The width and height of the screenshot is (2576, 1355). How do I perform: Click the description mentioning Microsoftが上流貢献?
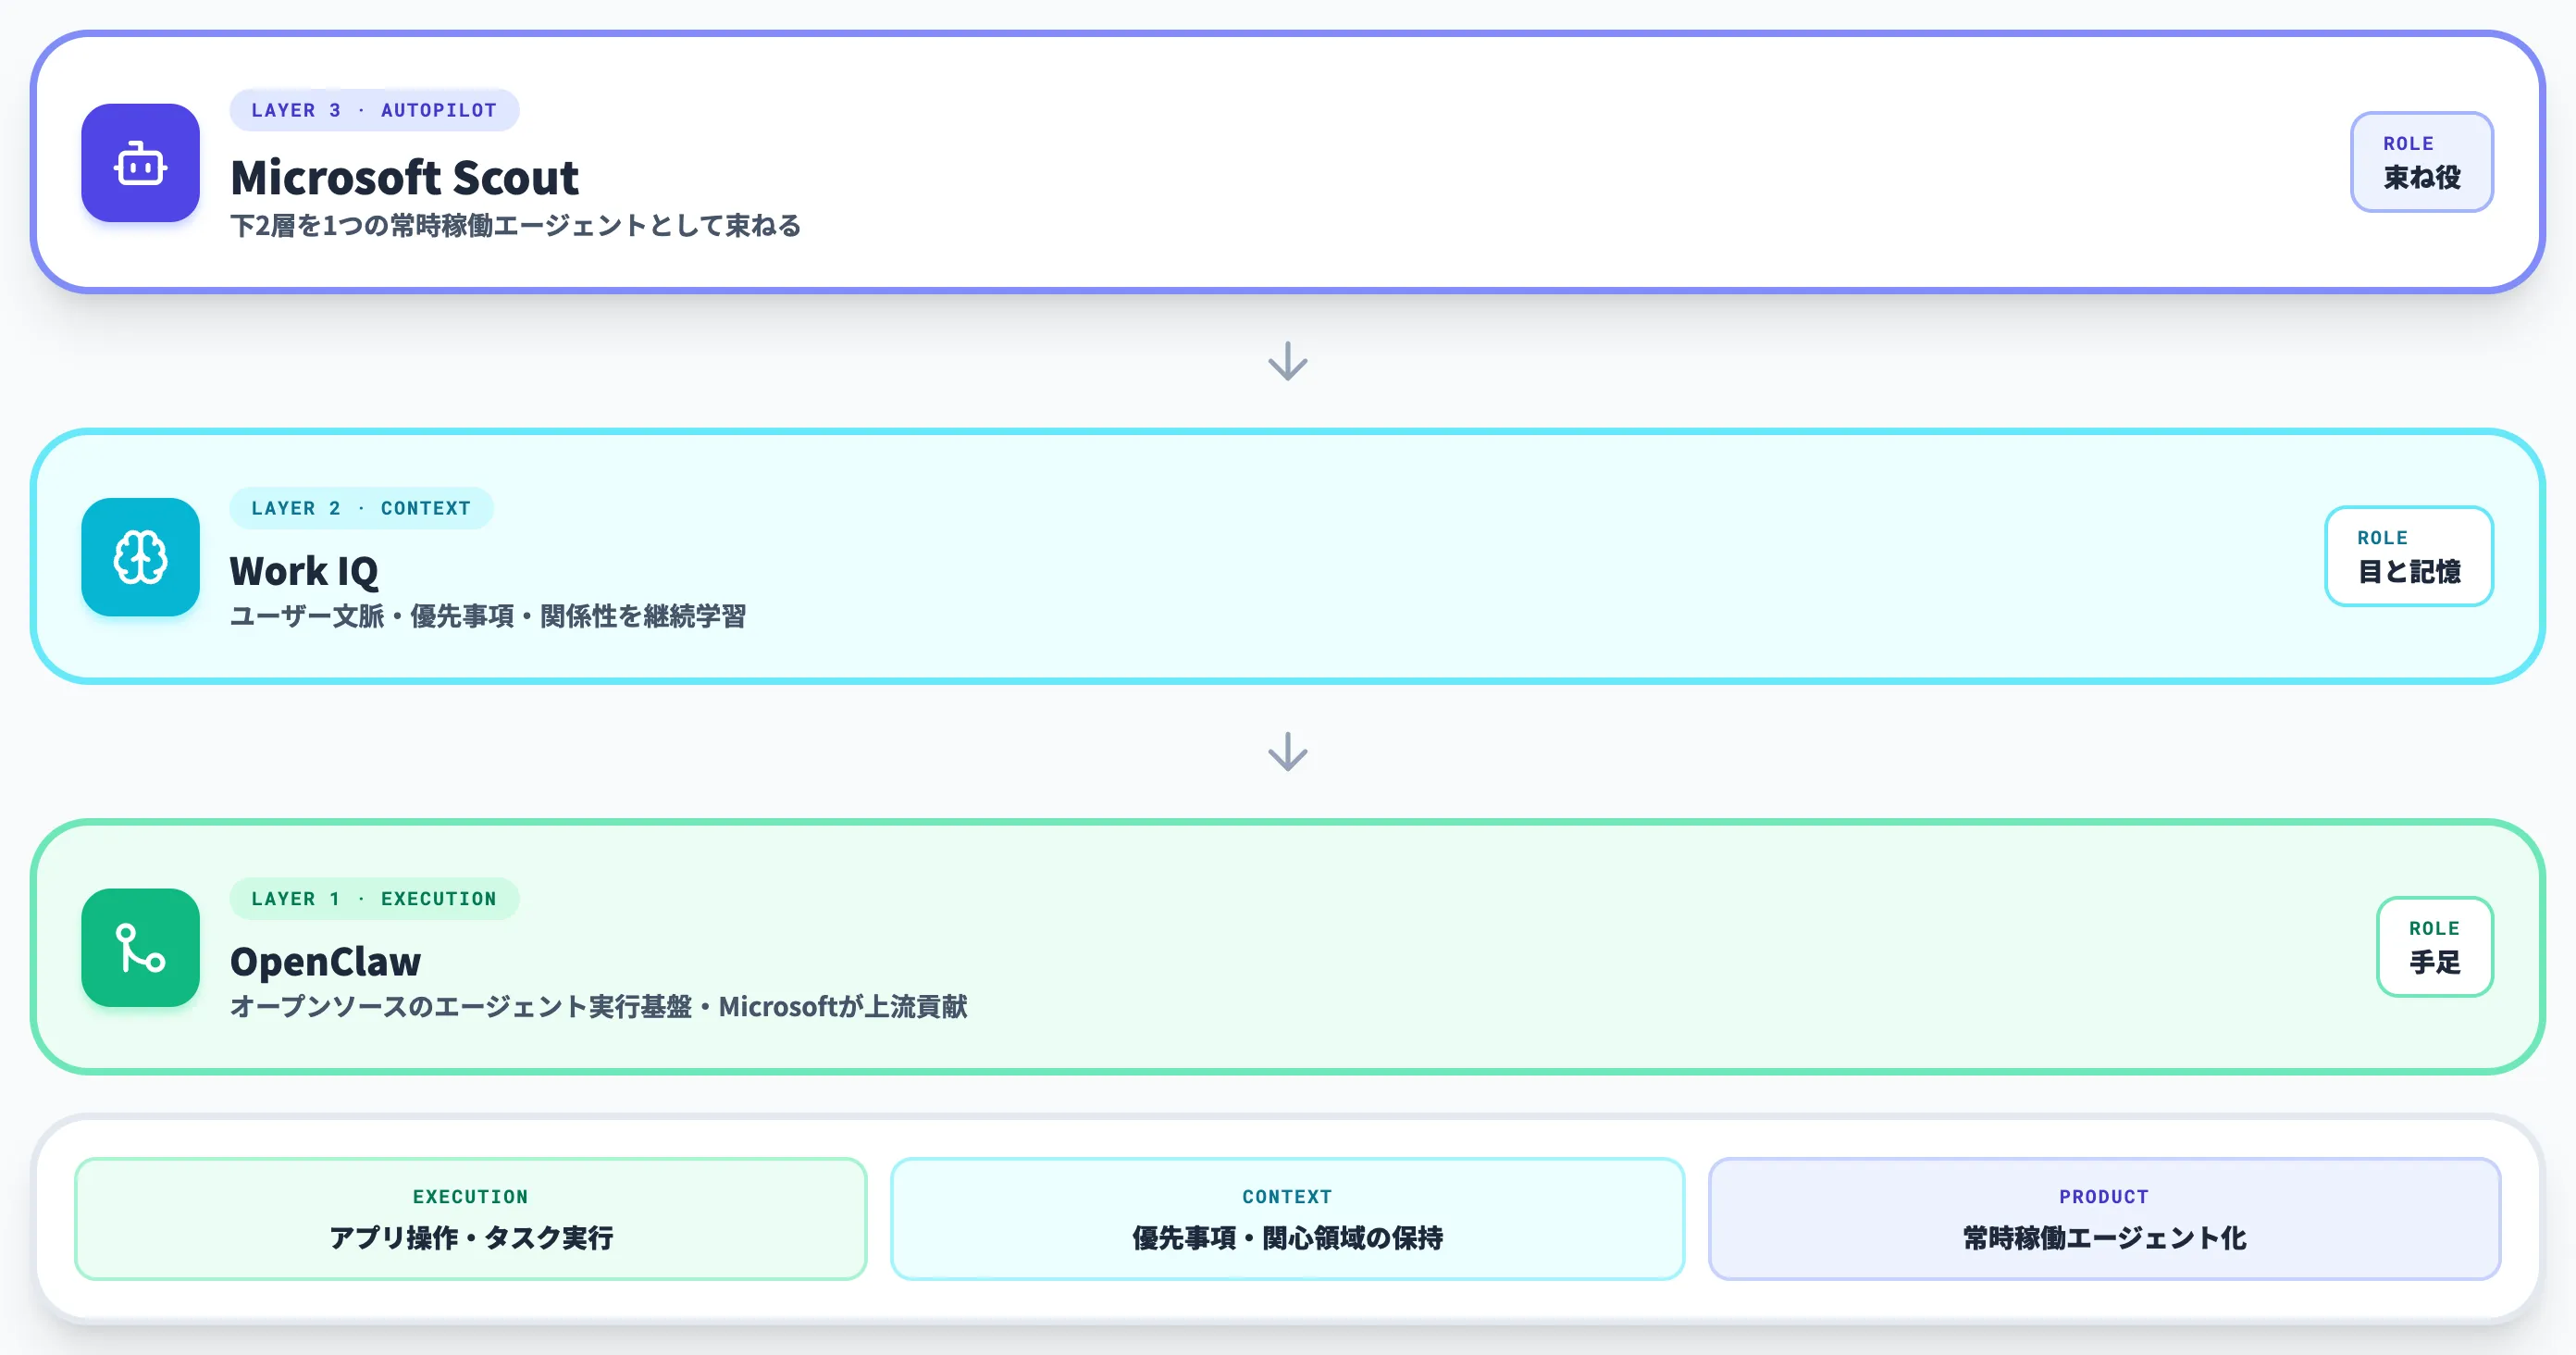[x=598, y=1006]
